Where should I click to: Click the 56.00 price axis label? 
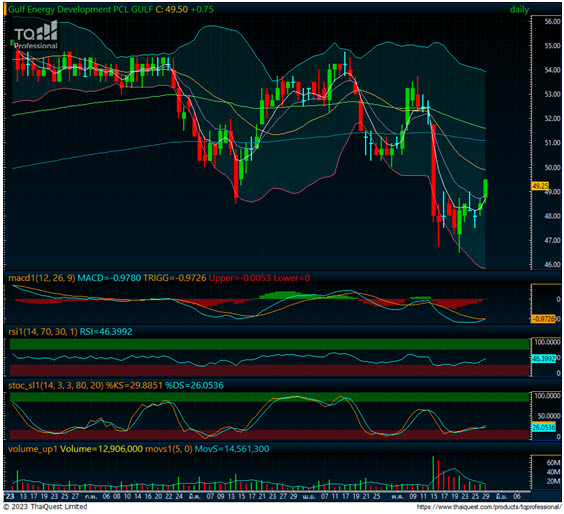552,22
